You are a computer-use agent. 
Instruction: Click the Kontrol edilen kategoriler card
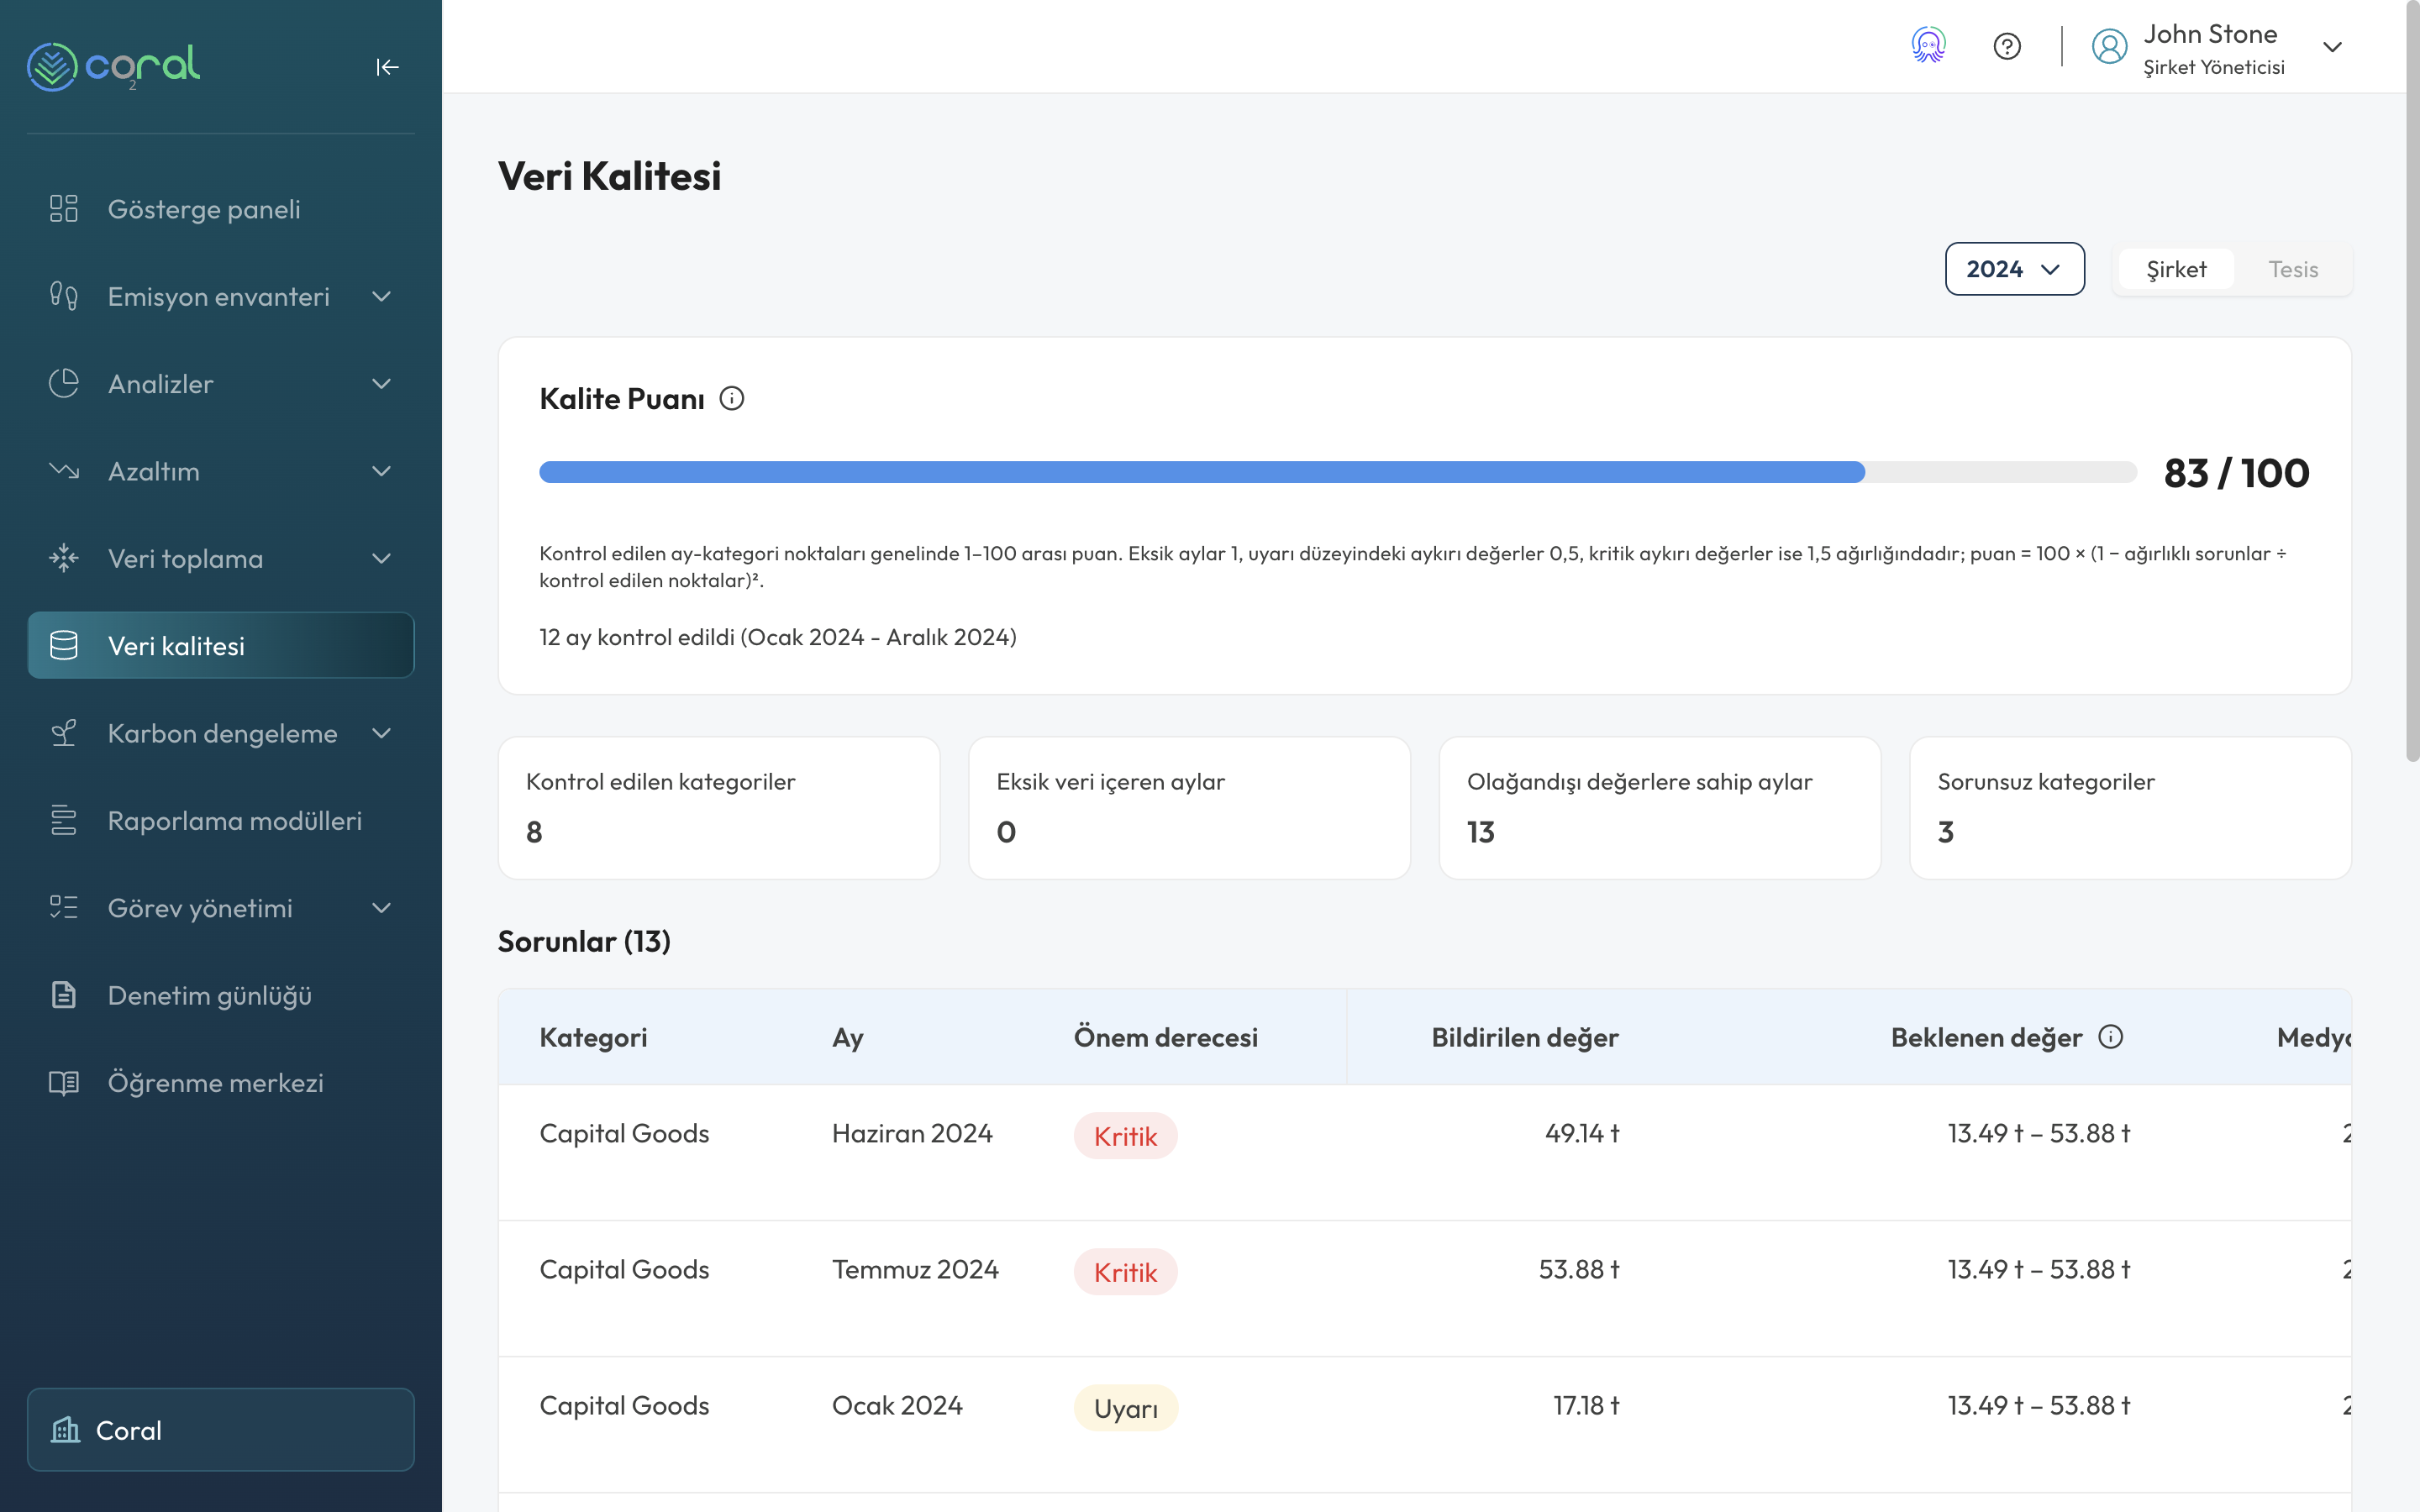(719, 808)
